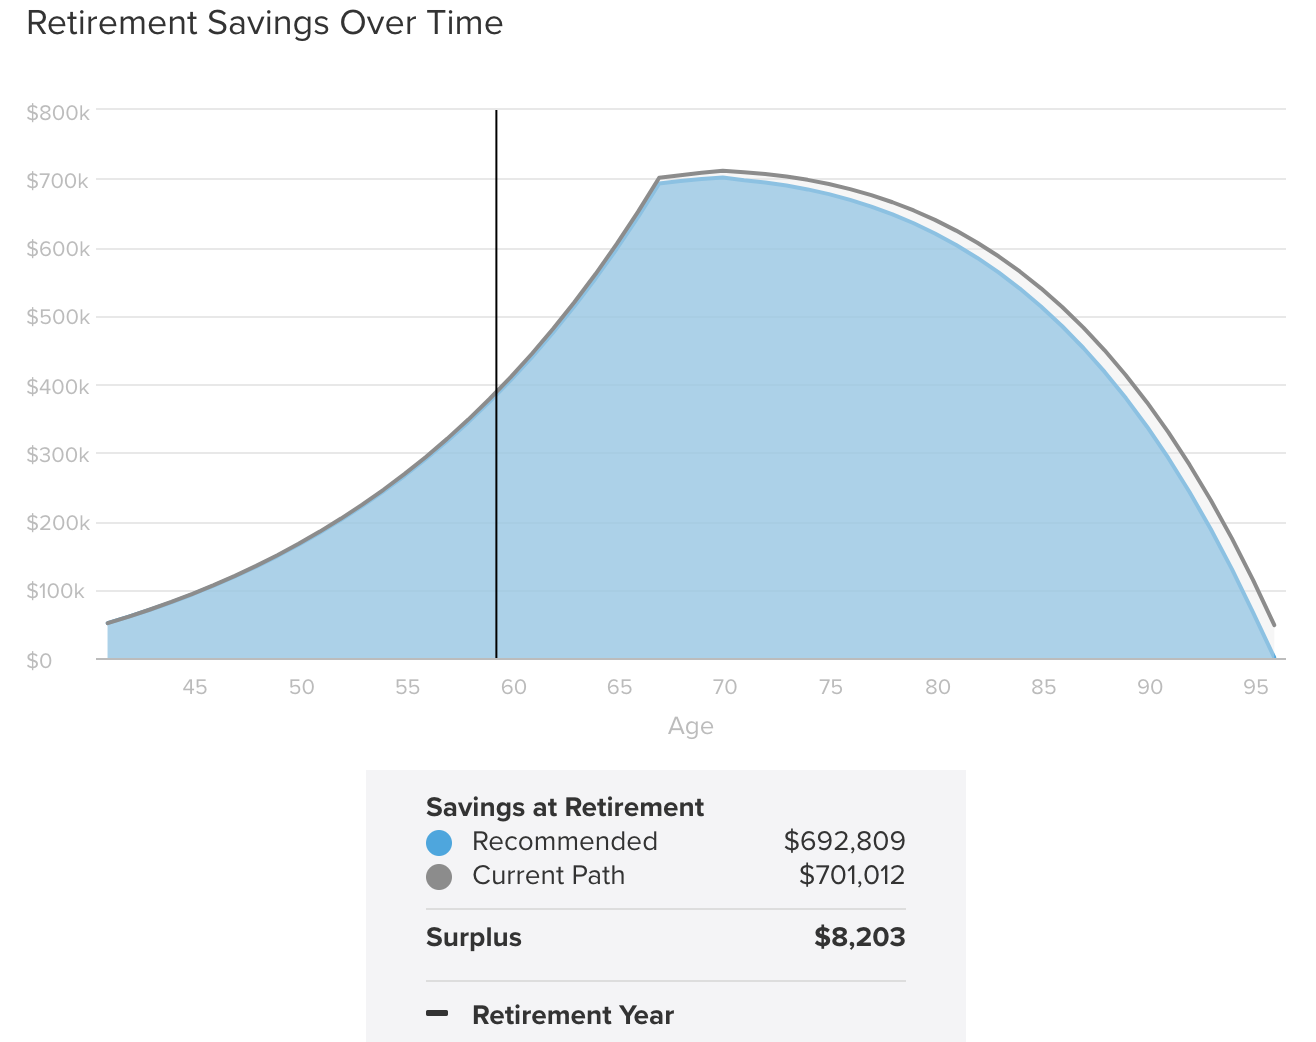The image size is (1316, 1042).
Task: Click age 95 on the x-axis
Action: tap(1256, 687)
